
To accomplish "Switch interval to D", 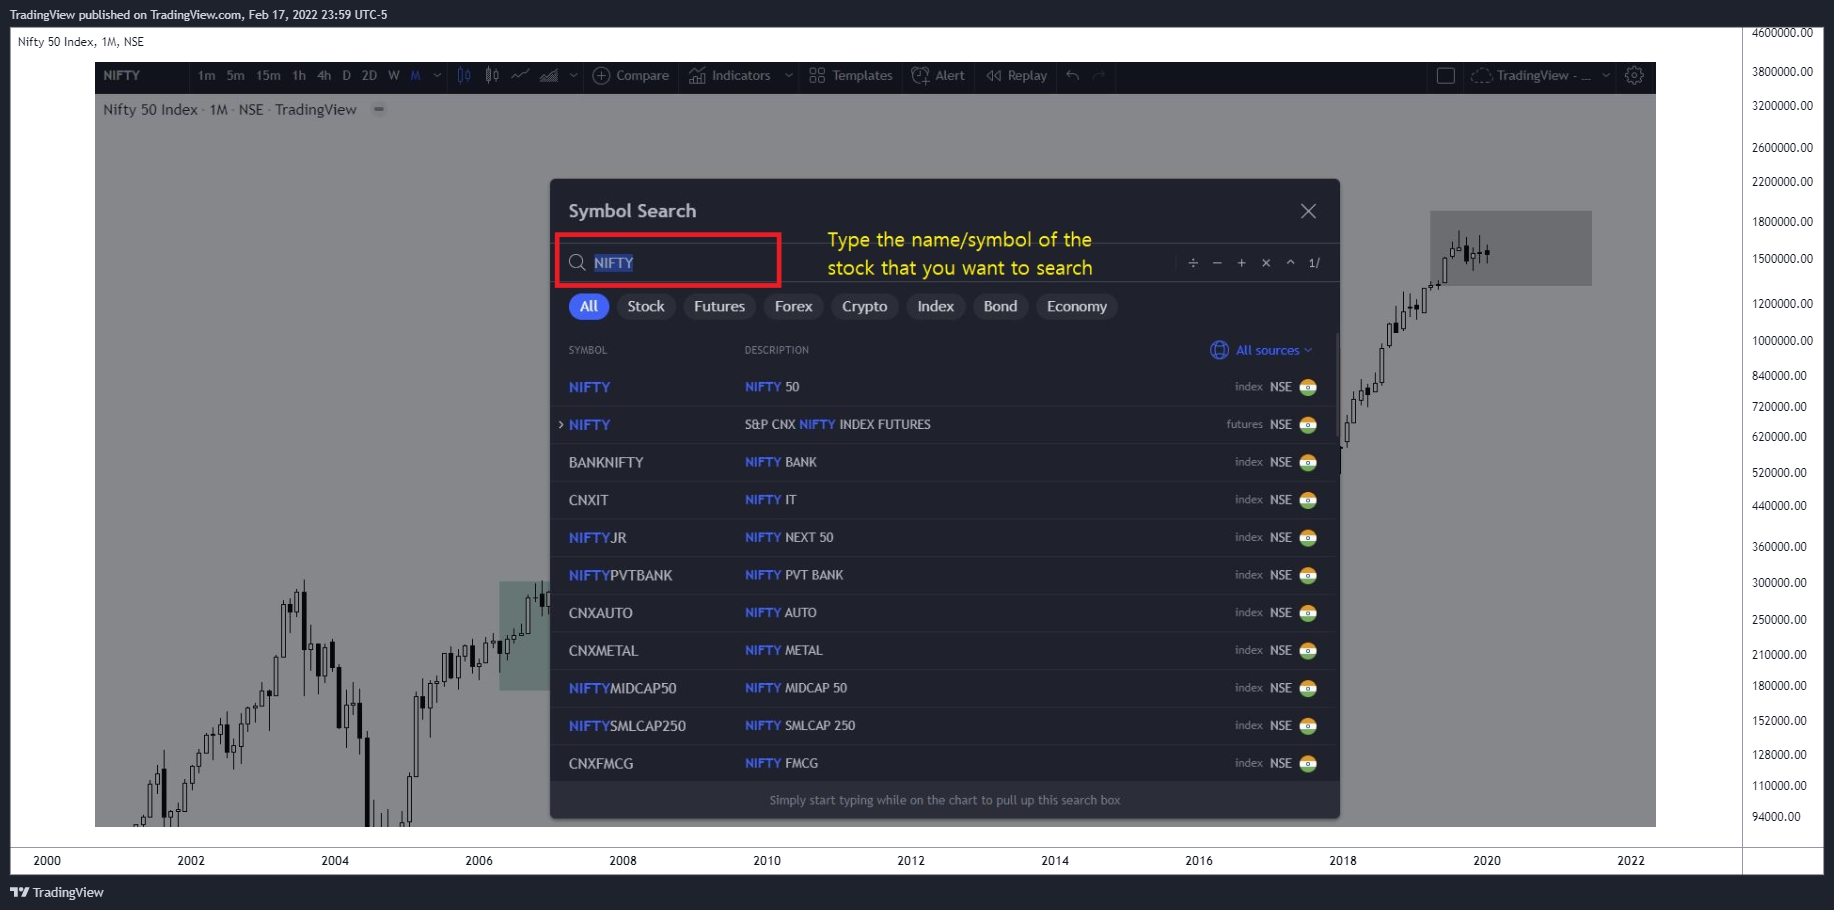I will pyautogui.click(x=346, y=75).
